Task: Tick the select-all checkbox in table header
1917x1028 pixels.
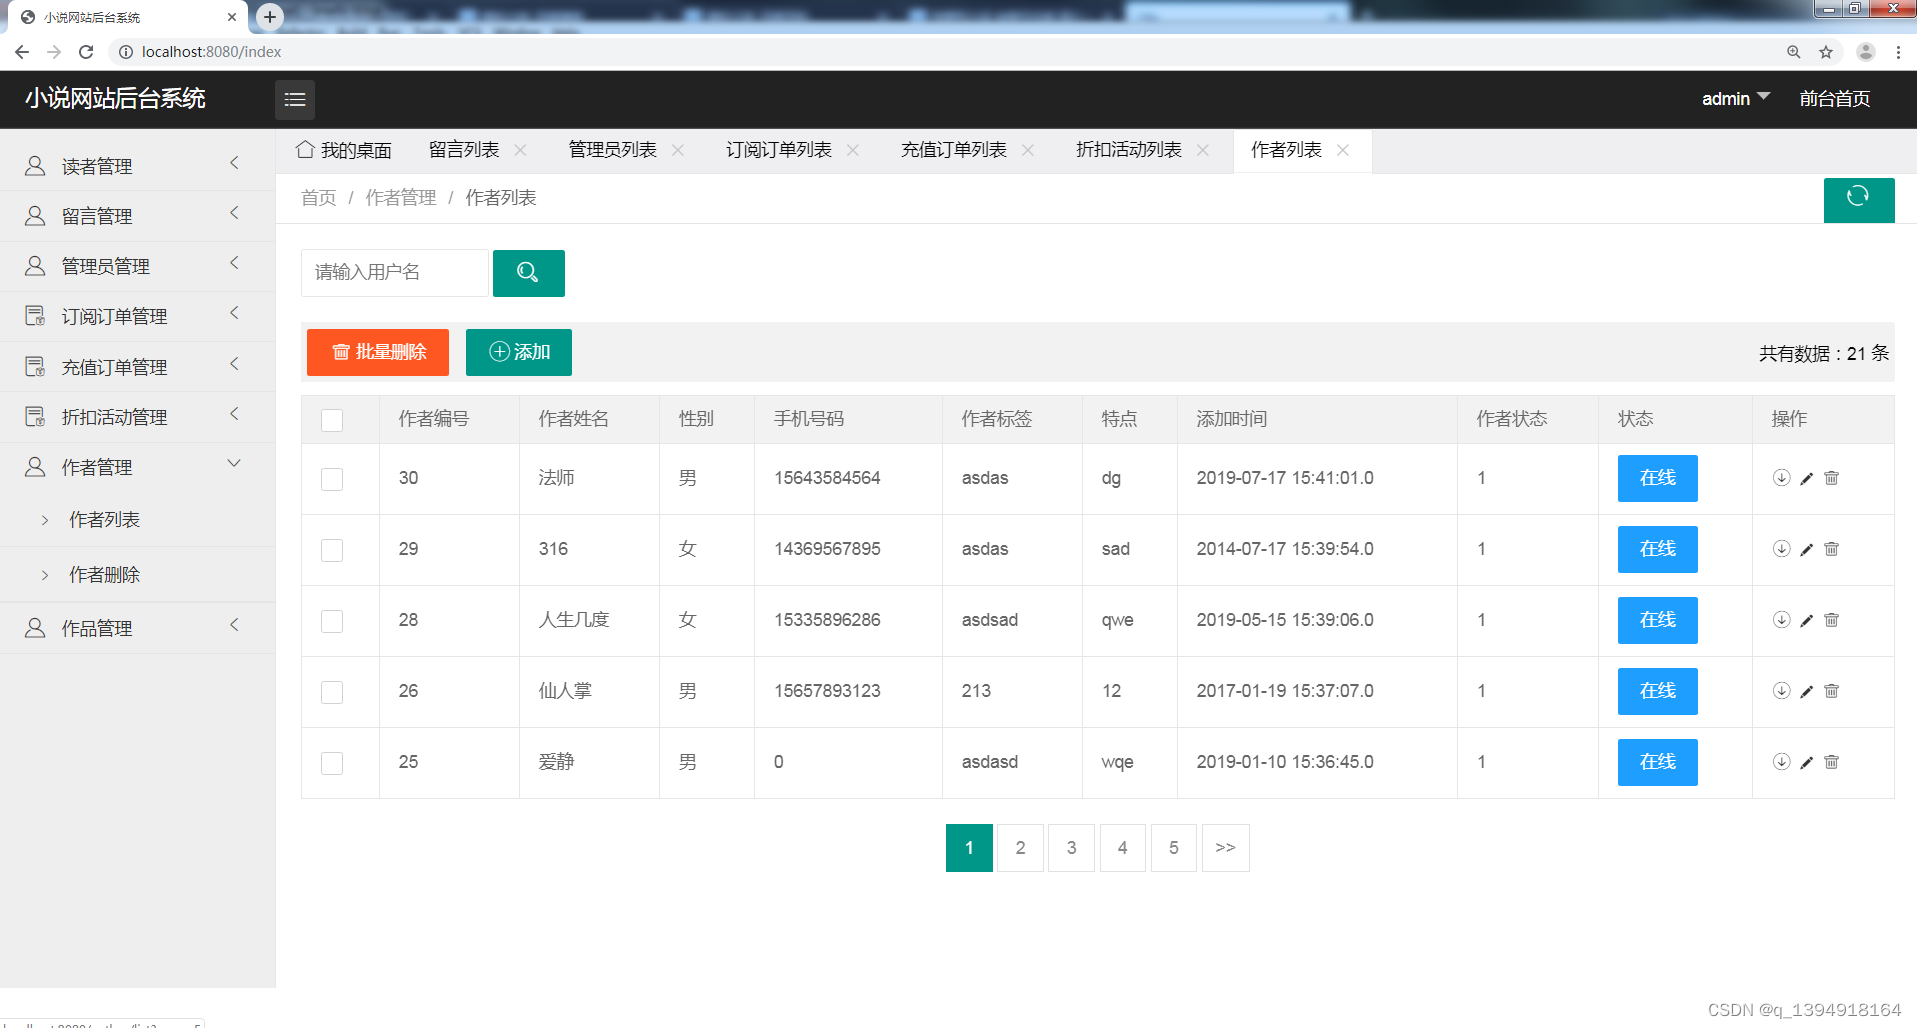Action: 332,420
